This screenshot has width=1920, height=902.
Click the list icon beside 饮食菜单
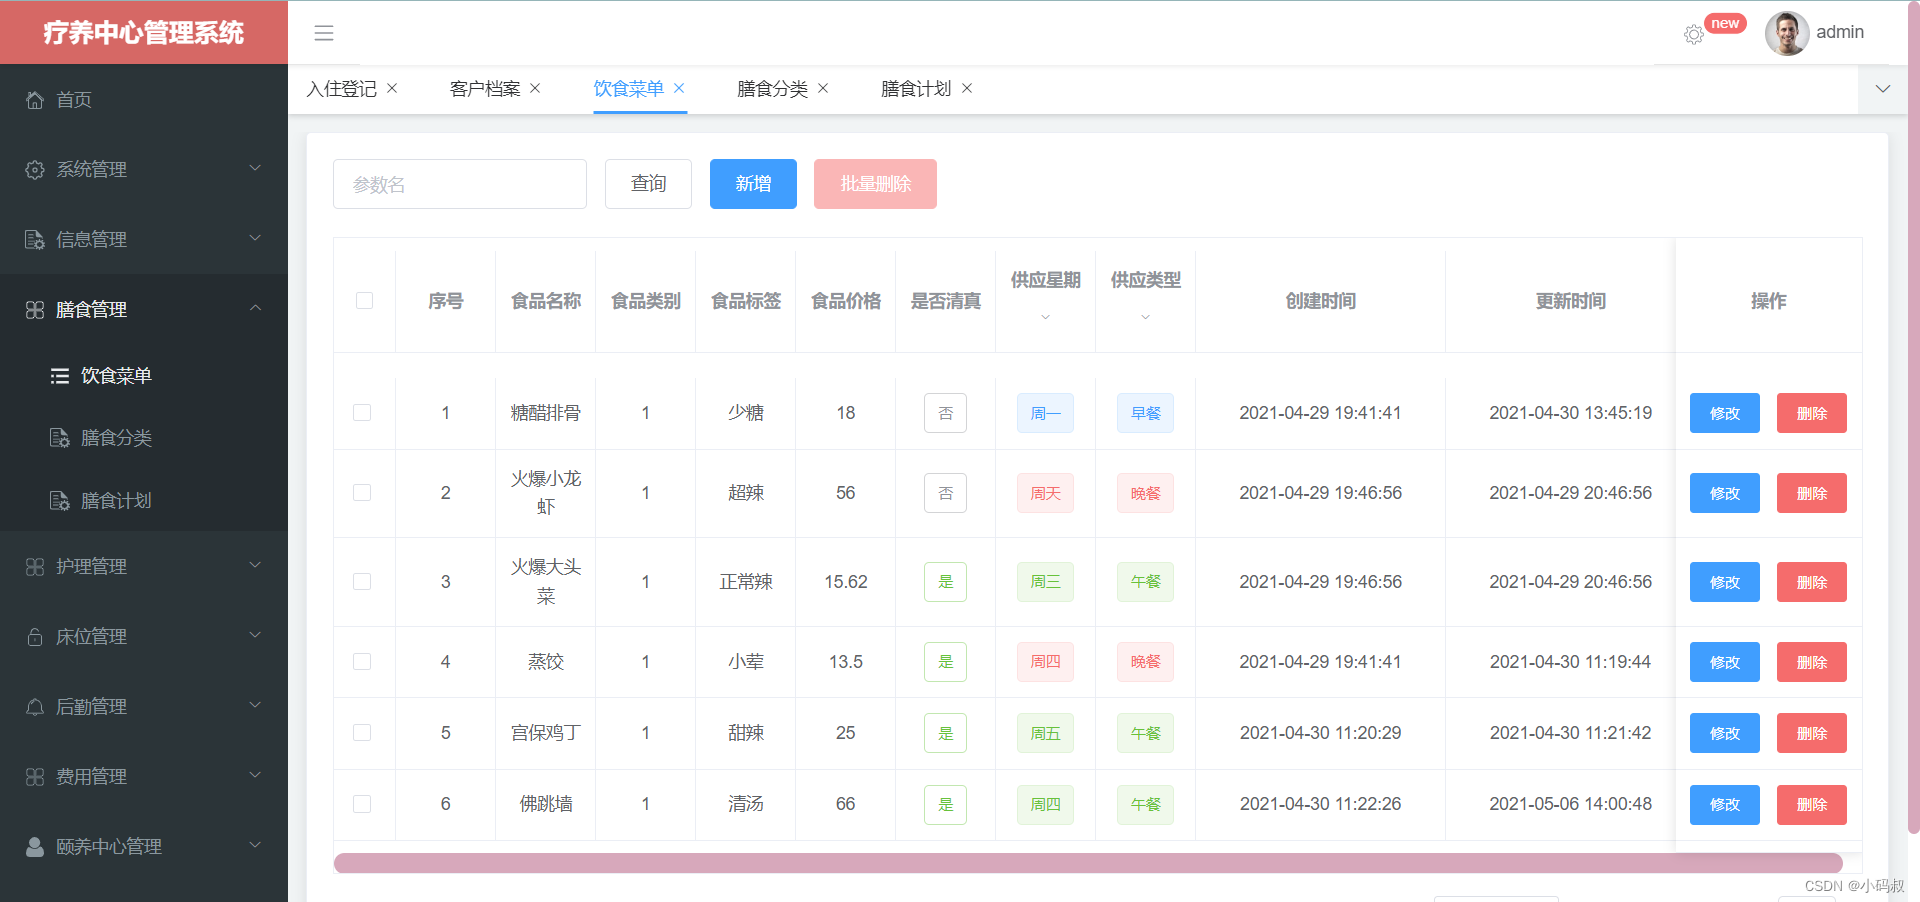pos(60,376)
